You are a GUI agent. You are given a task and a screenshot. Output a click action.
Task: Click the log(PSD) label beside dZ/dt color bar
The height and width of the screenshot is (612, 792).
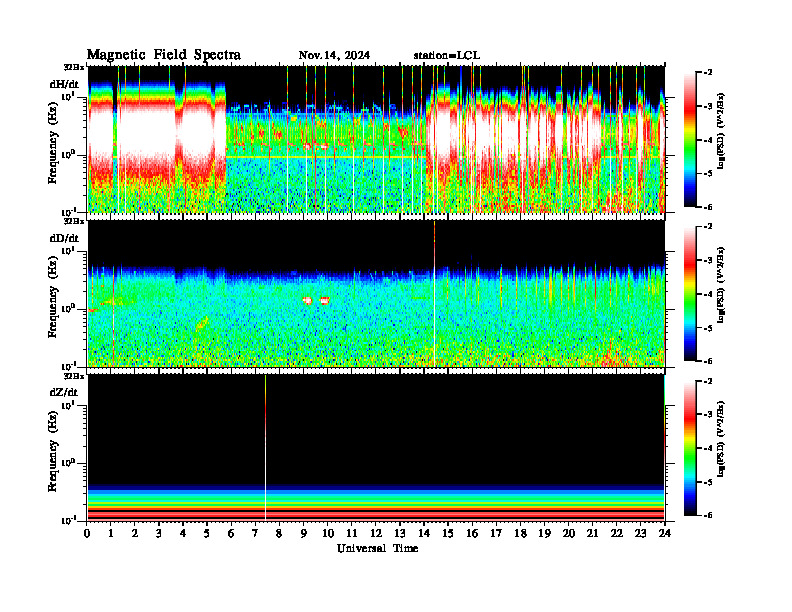coord(721,439)
